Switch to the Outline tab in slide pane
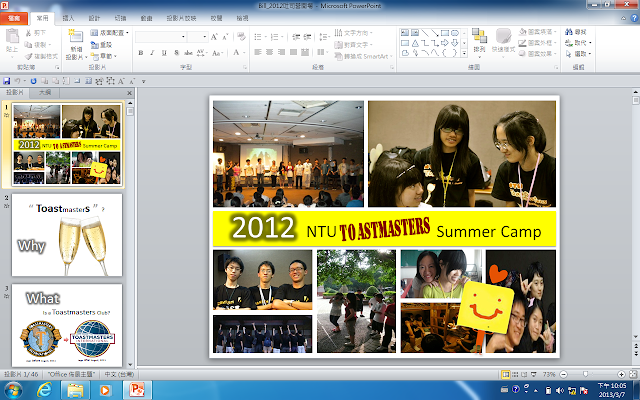The width and height of the screenshot is (640, 400). 45,93
